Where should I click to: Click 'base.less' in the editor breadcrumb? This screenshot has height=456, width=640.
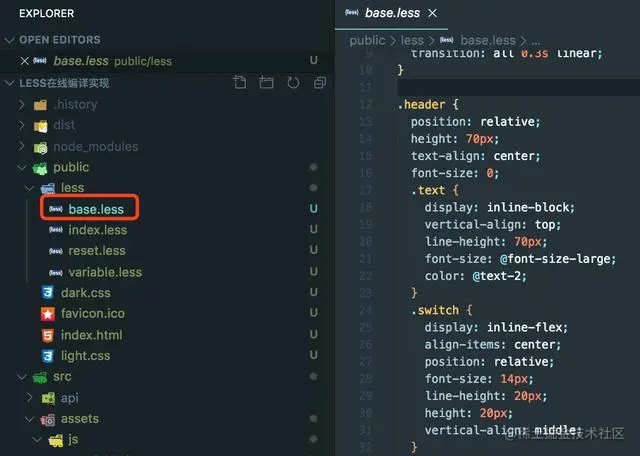click(488, 40)
